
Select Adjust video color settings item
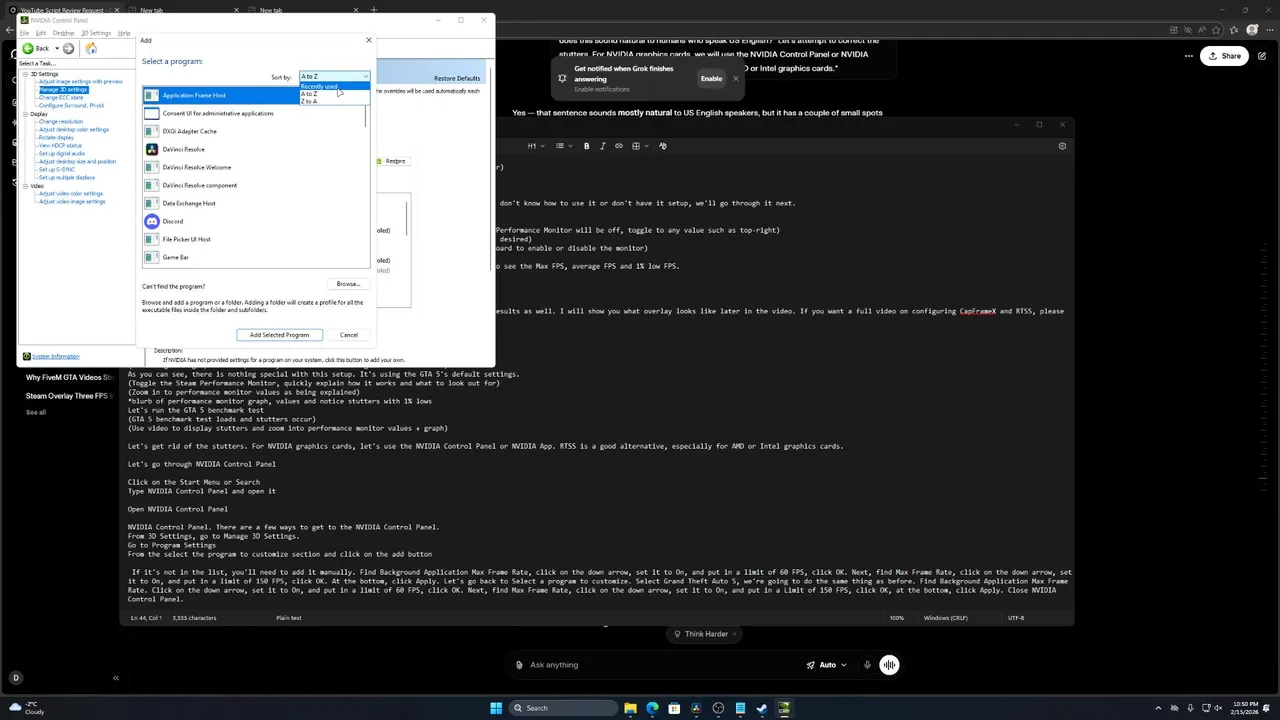[71, 194]
